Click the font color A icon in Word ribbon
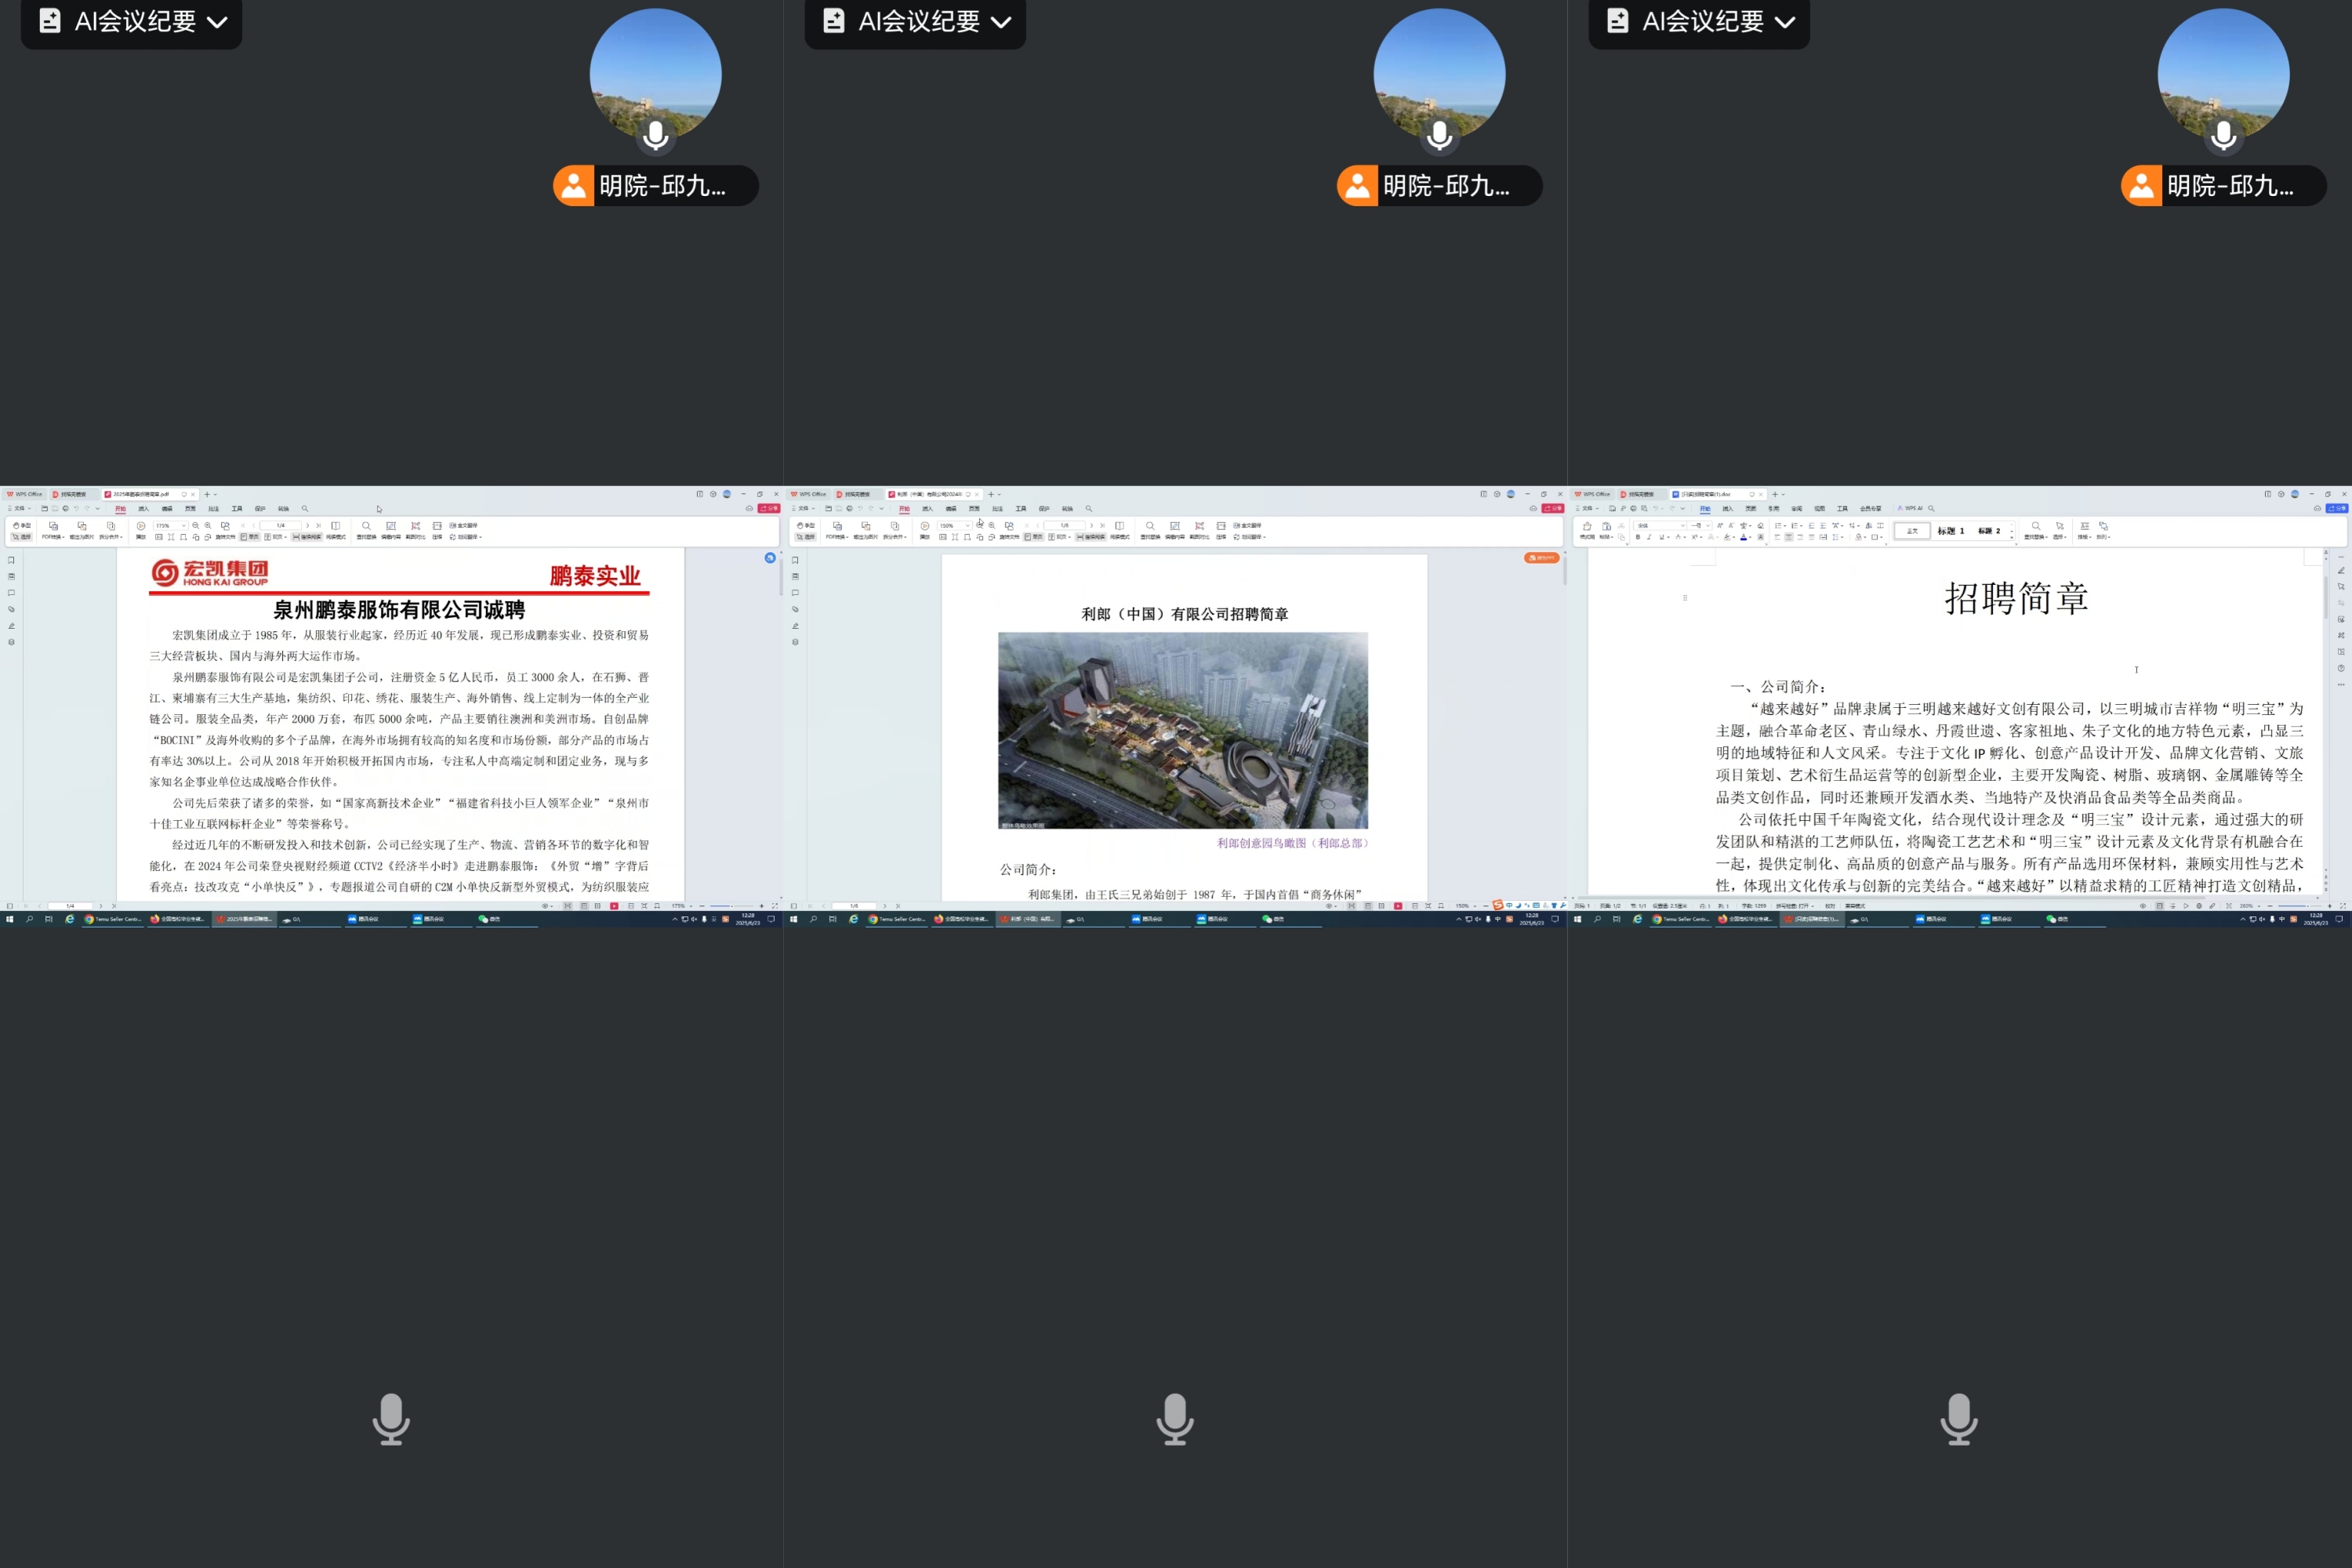Viewport: 2352px width, 1568px height. point(1743,537)
